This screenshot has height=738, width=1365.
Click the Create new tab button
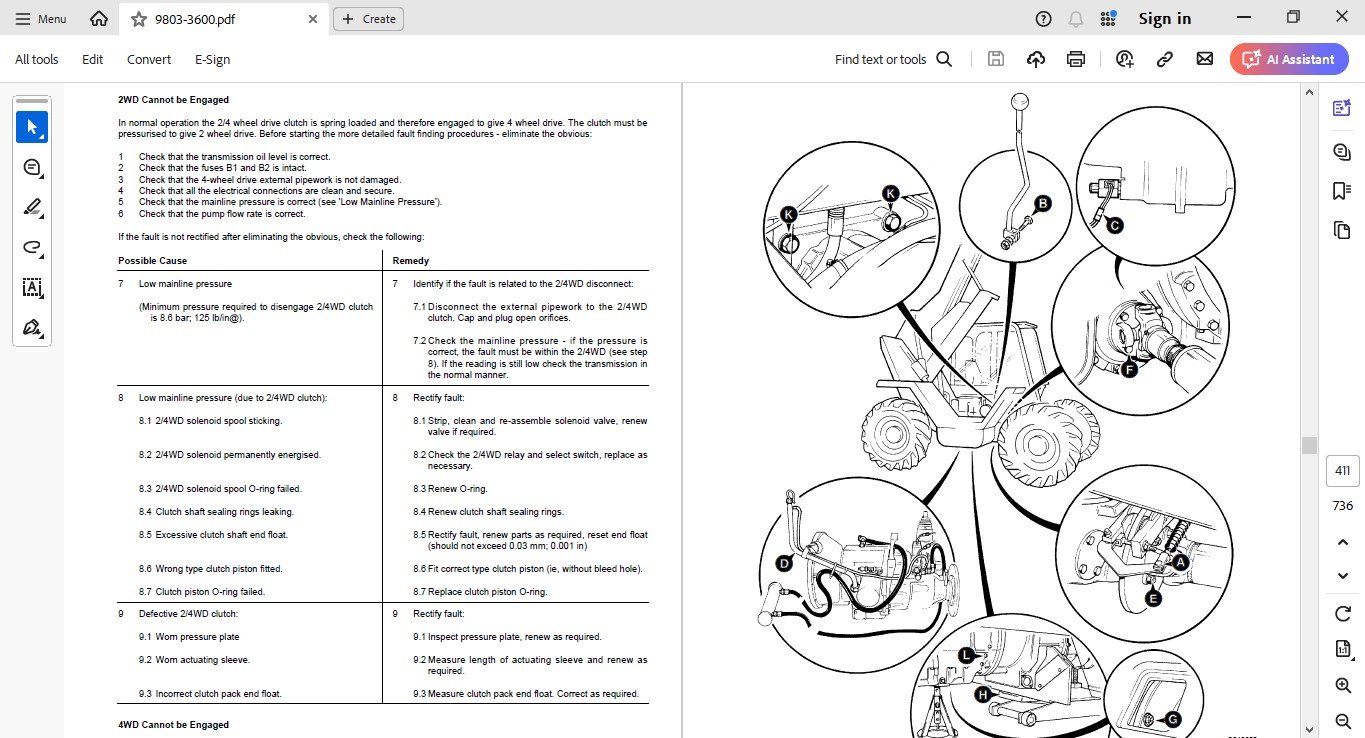coord(368,19)
